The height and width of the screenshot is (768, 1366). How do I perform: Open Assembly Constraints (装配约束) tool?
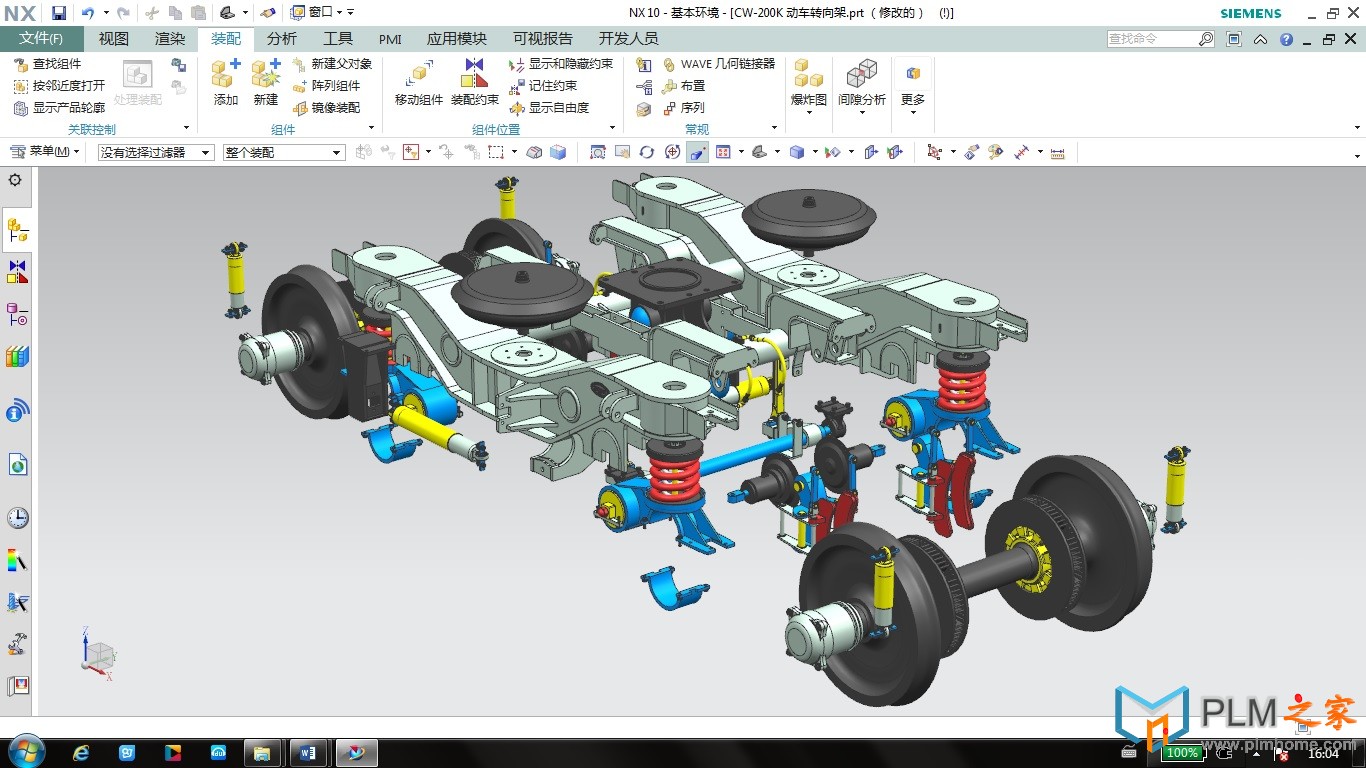[x=475, y=82]
